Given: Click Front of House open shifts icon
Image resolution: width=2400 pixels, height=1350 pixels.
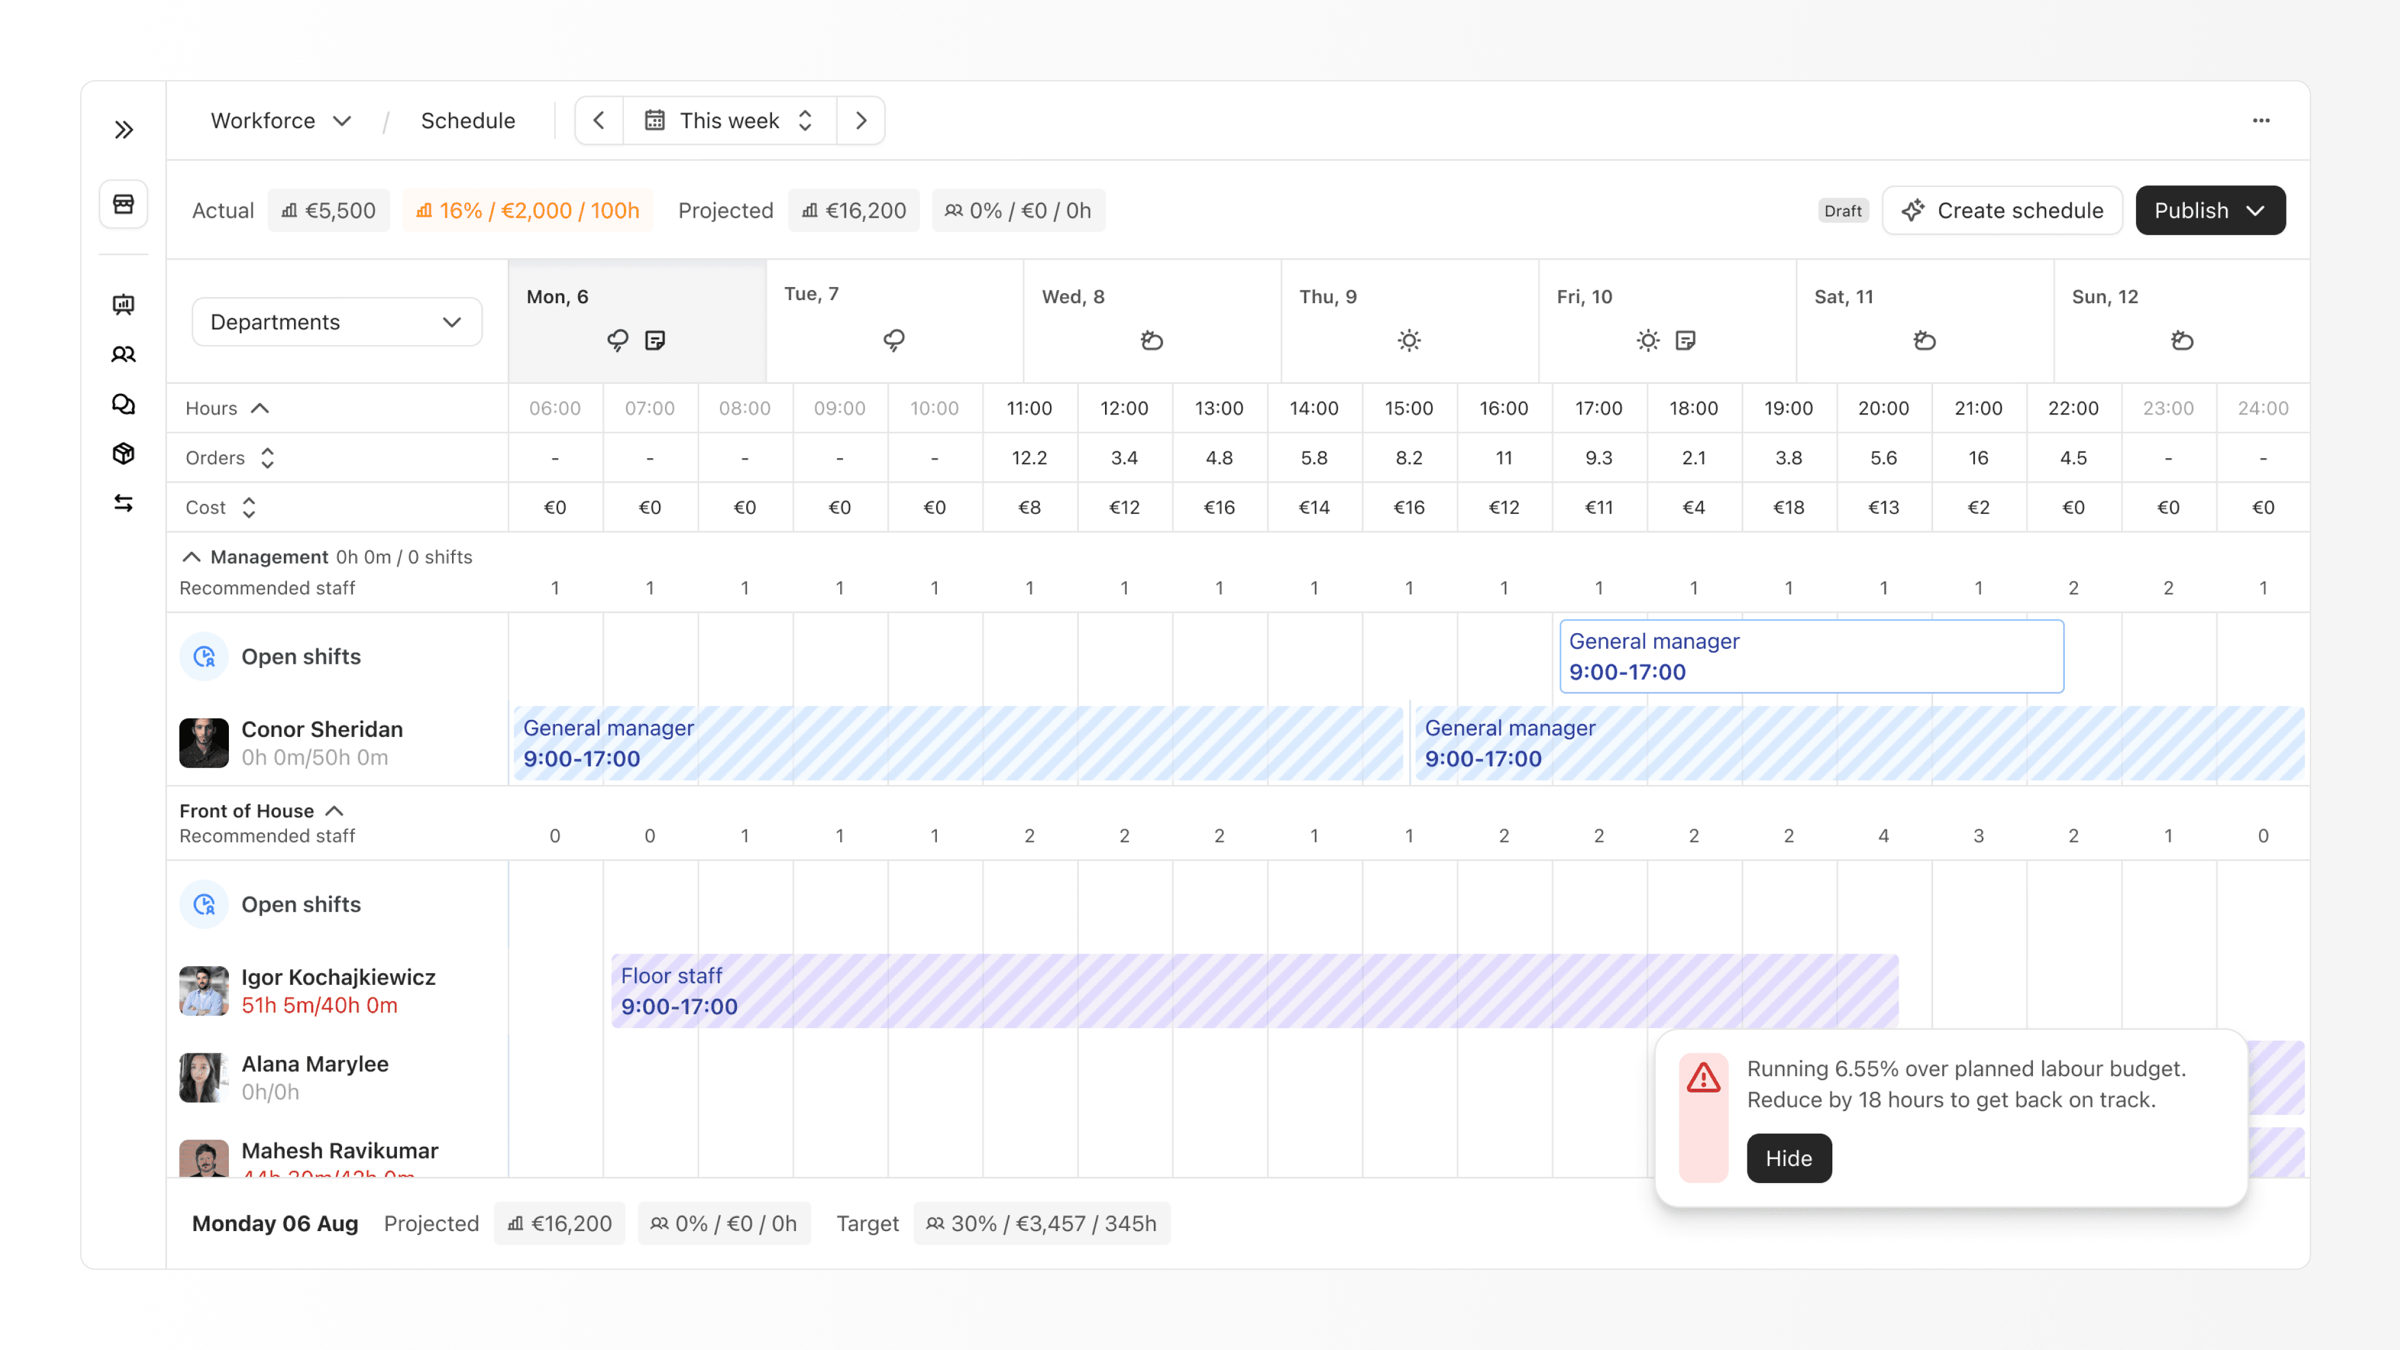Looking at the screenshot, I should [204, 904].
